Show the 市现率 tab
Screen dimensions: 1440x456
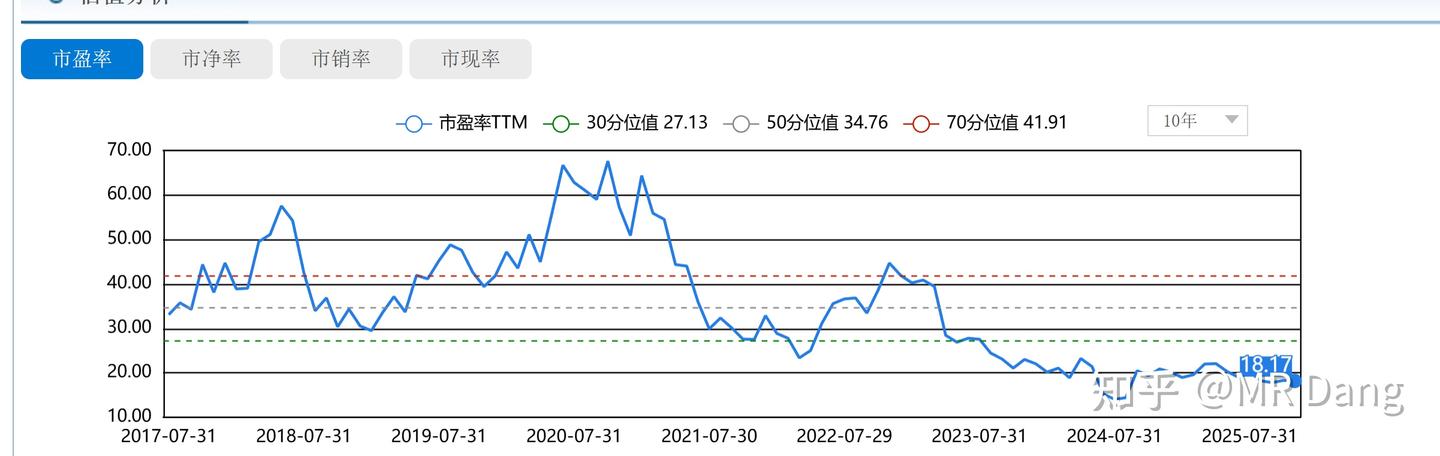470,59
